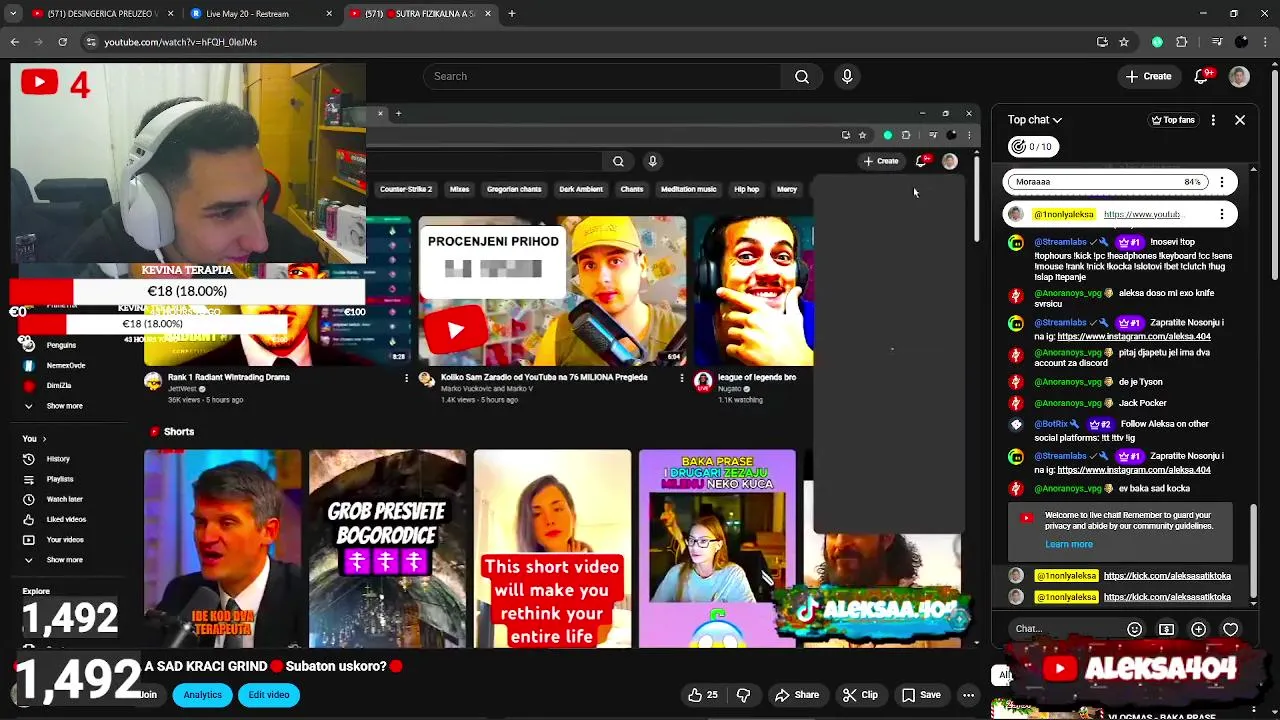Open channel Analytics
Viewport: 1280px width, 720px height.
click(202, 695)
